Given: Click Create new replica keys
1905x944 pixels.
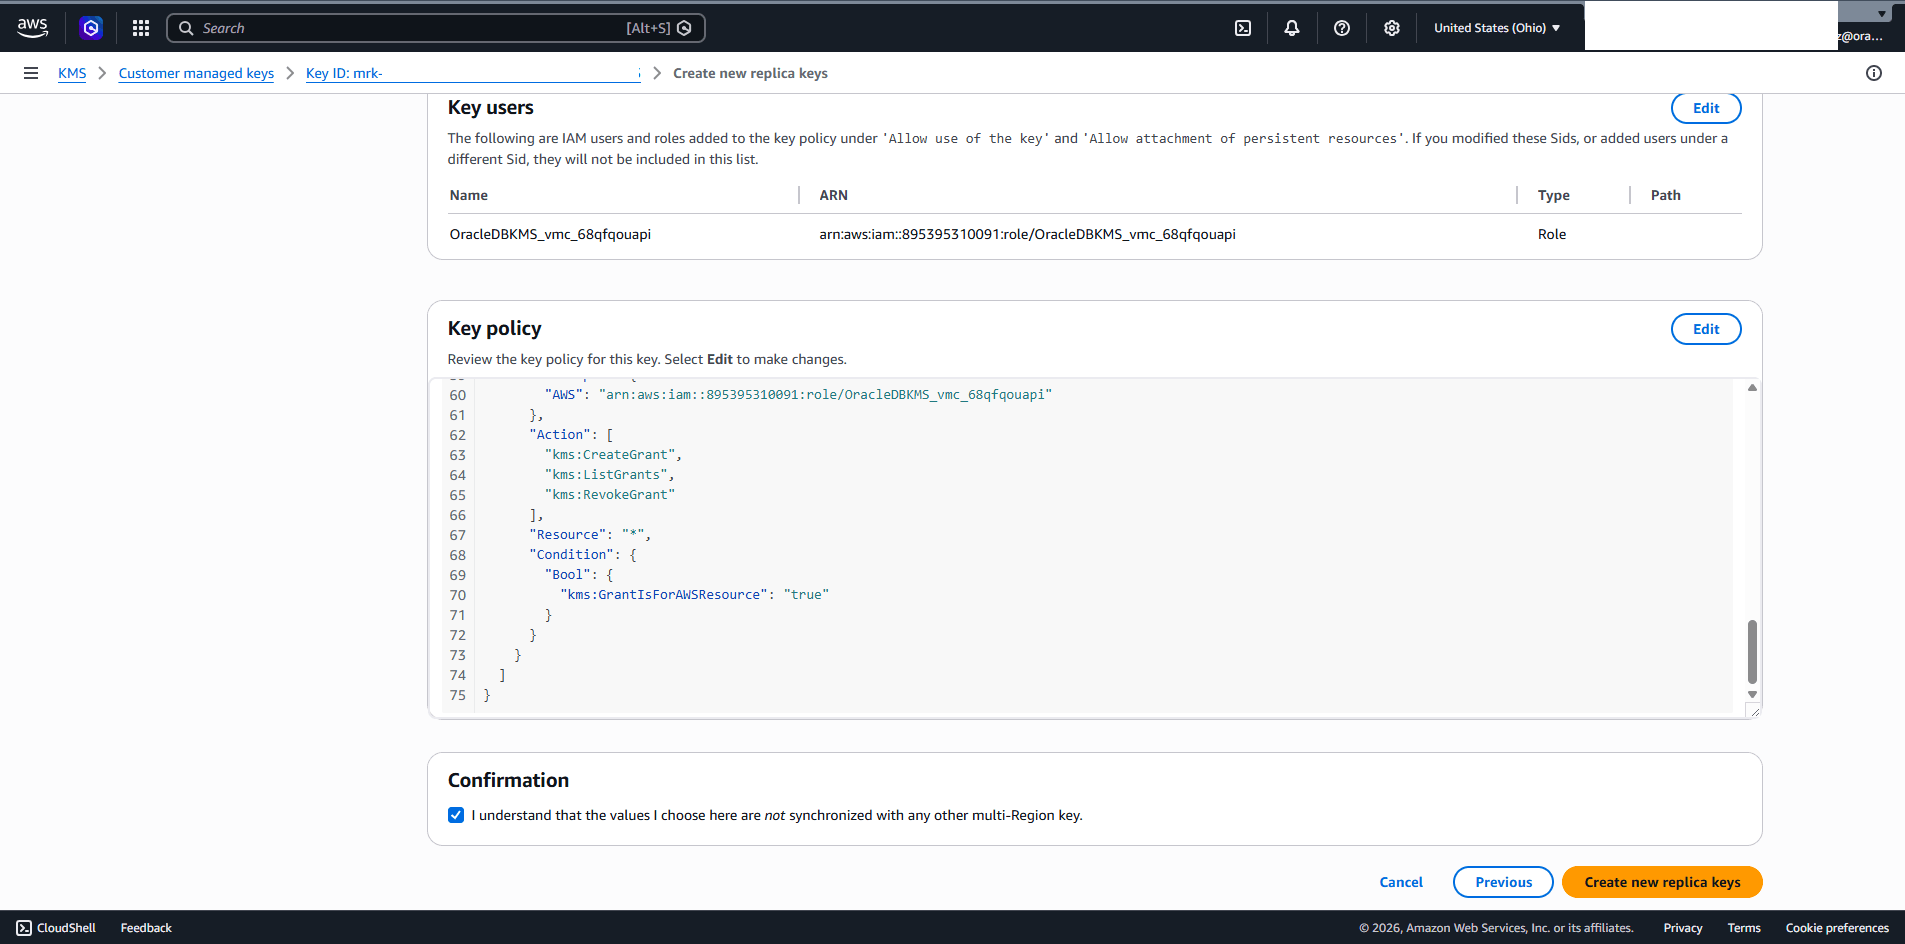Looking at the screenshot, I should click(x=1660, y=882).
